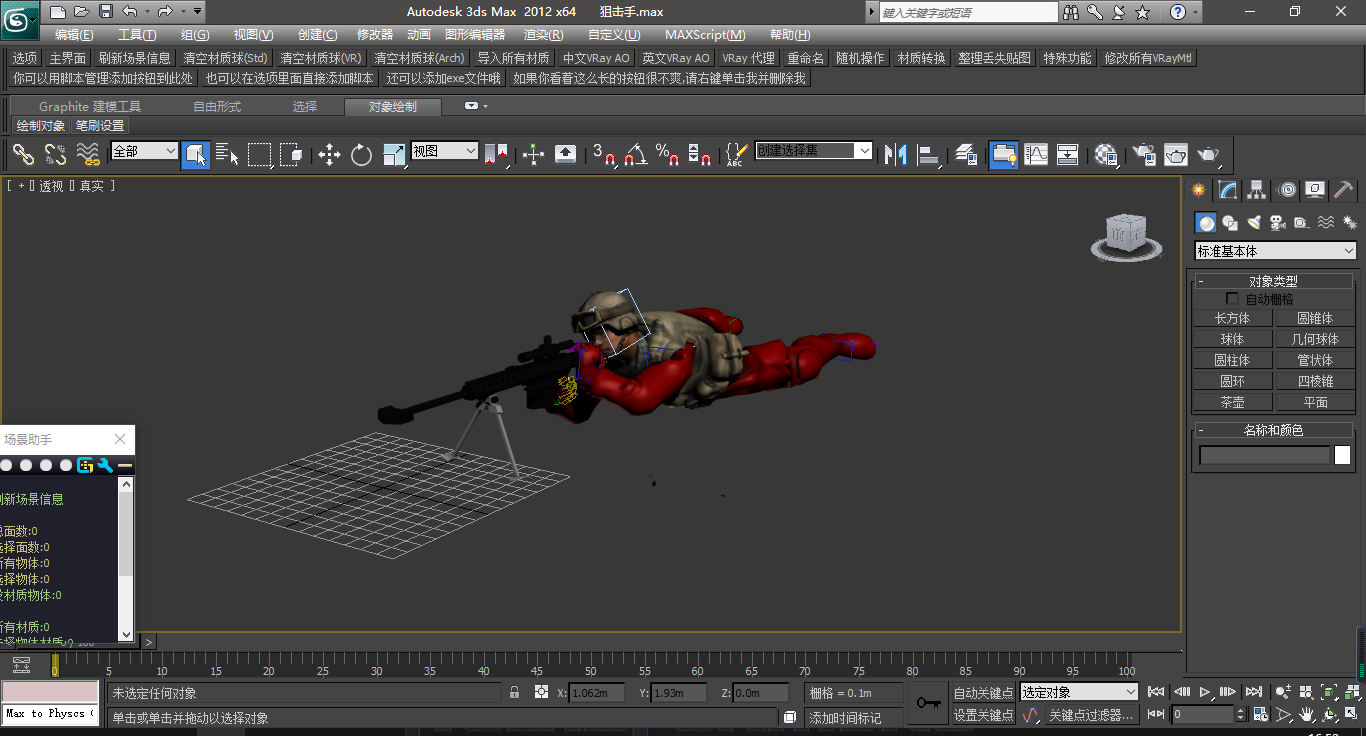Viewport: 1366px width, 736px height.
Task: Open the 选定对象 key filter dropdown
Action: pos(1079,692)
